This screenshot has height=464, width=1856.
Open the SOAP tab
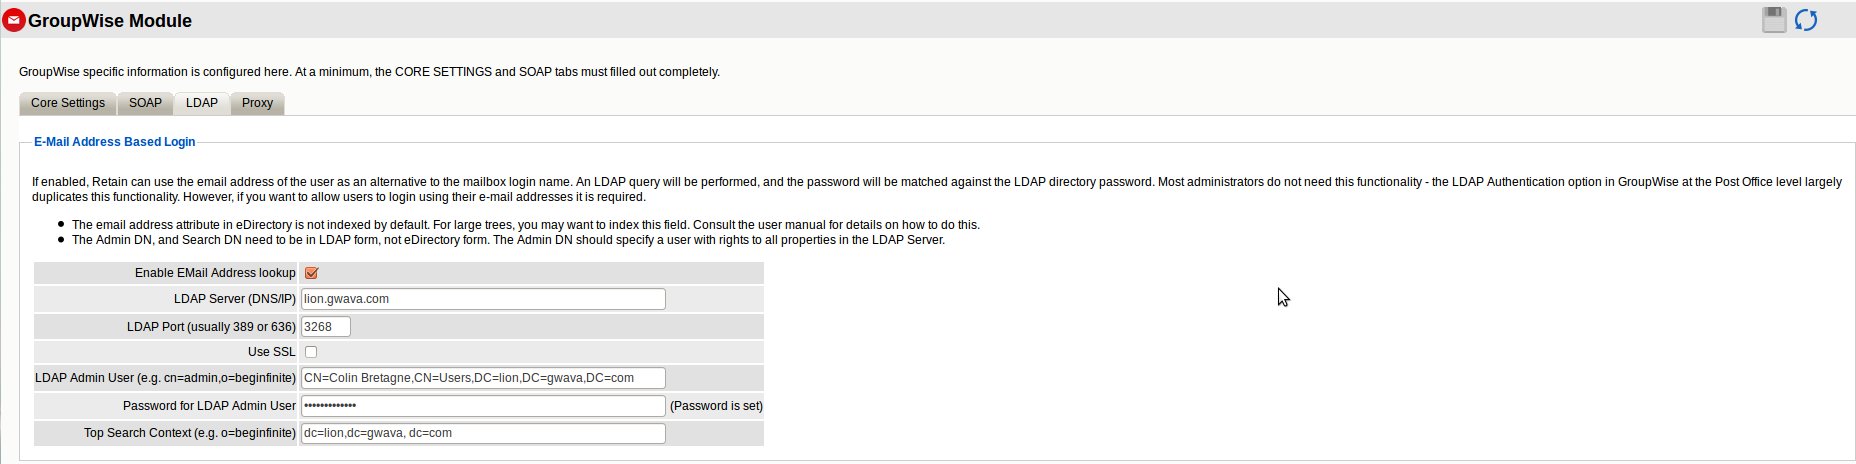point(145,103)
